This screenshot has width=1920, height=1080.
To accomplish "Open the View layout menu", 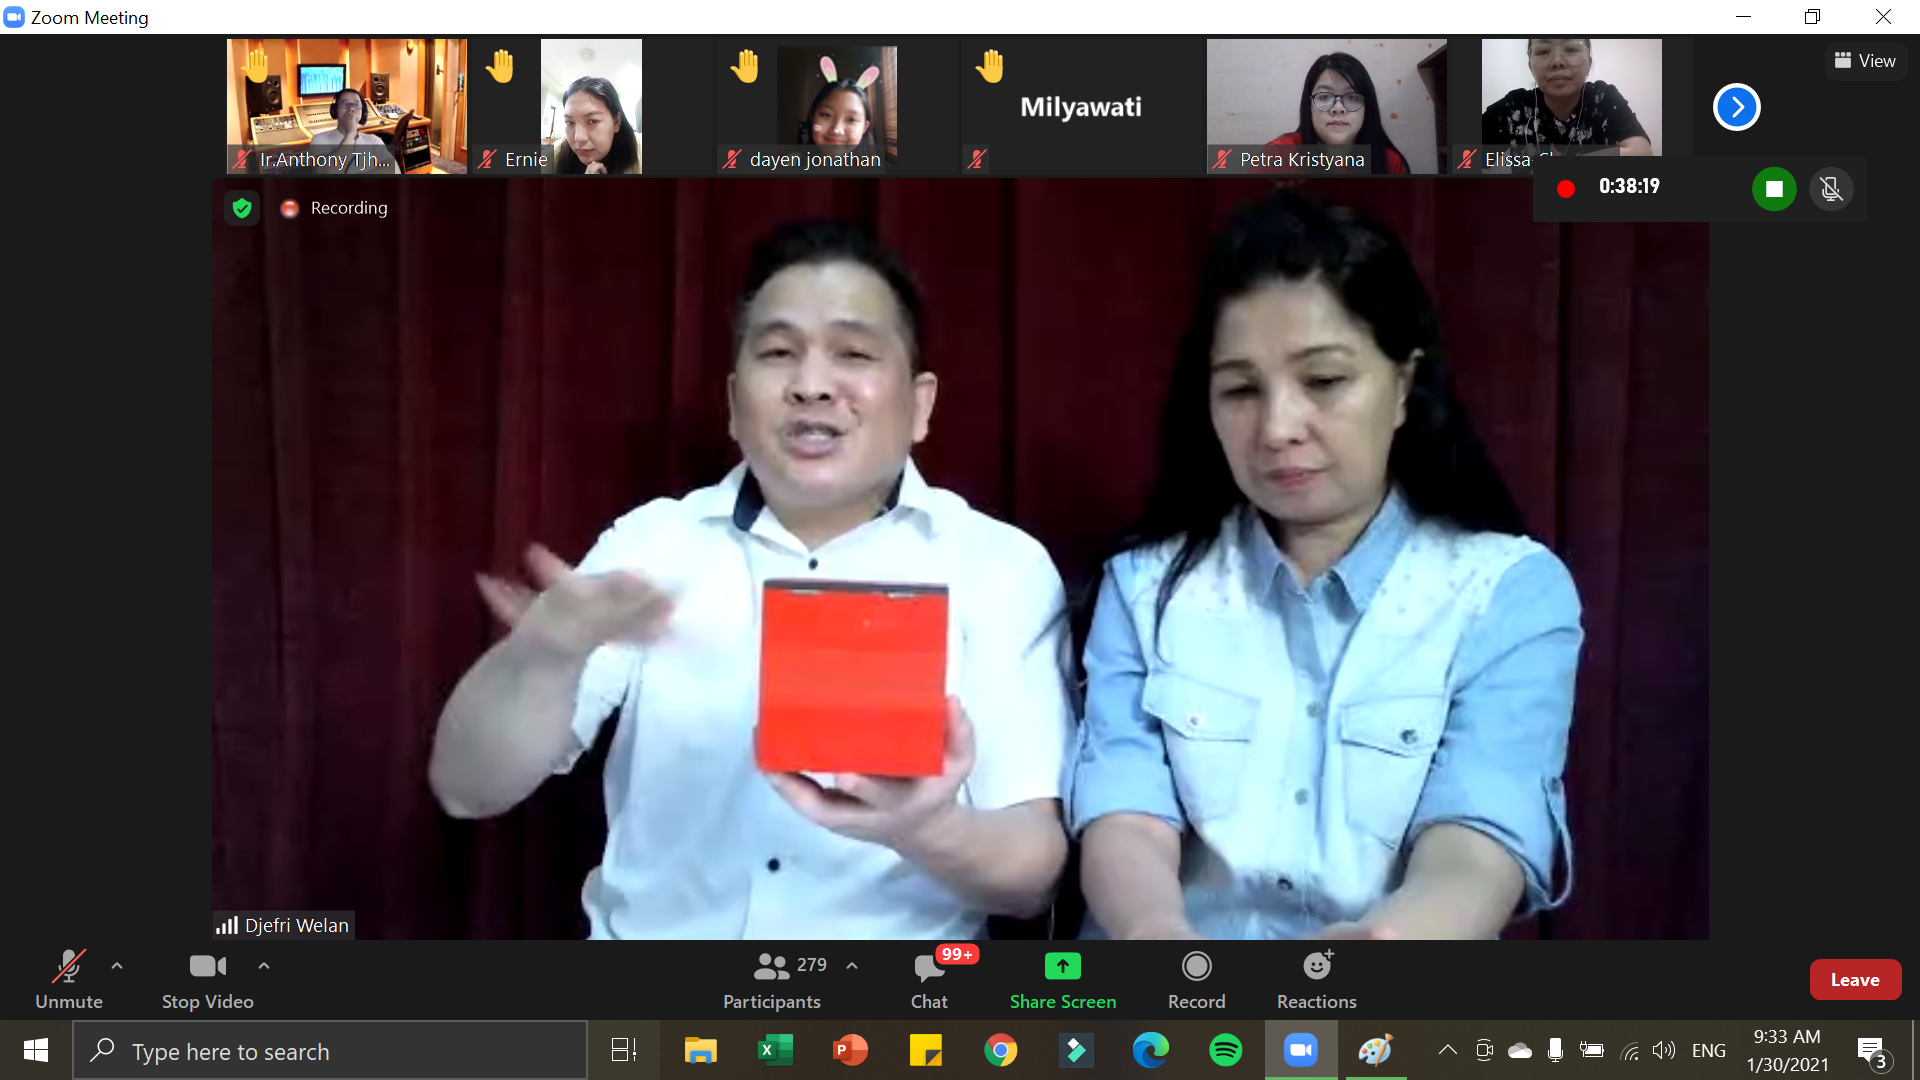I will [1865, 61].
